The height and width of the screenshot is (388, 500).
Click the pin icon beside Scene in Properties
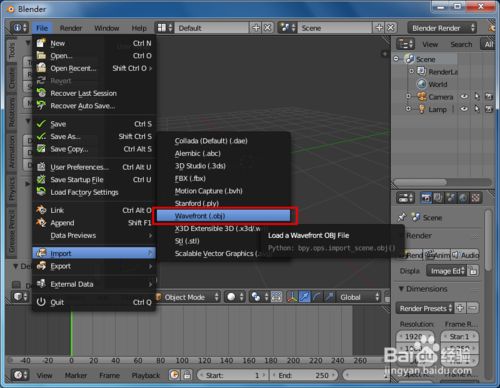pos(402,217)
